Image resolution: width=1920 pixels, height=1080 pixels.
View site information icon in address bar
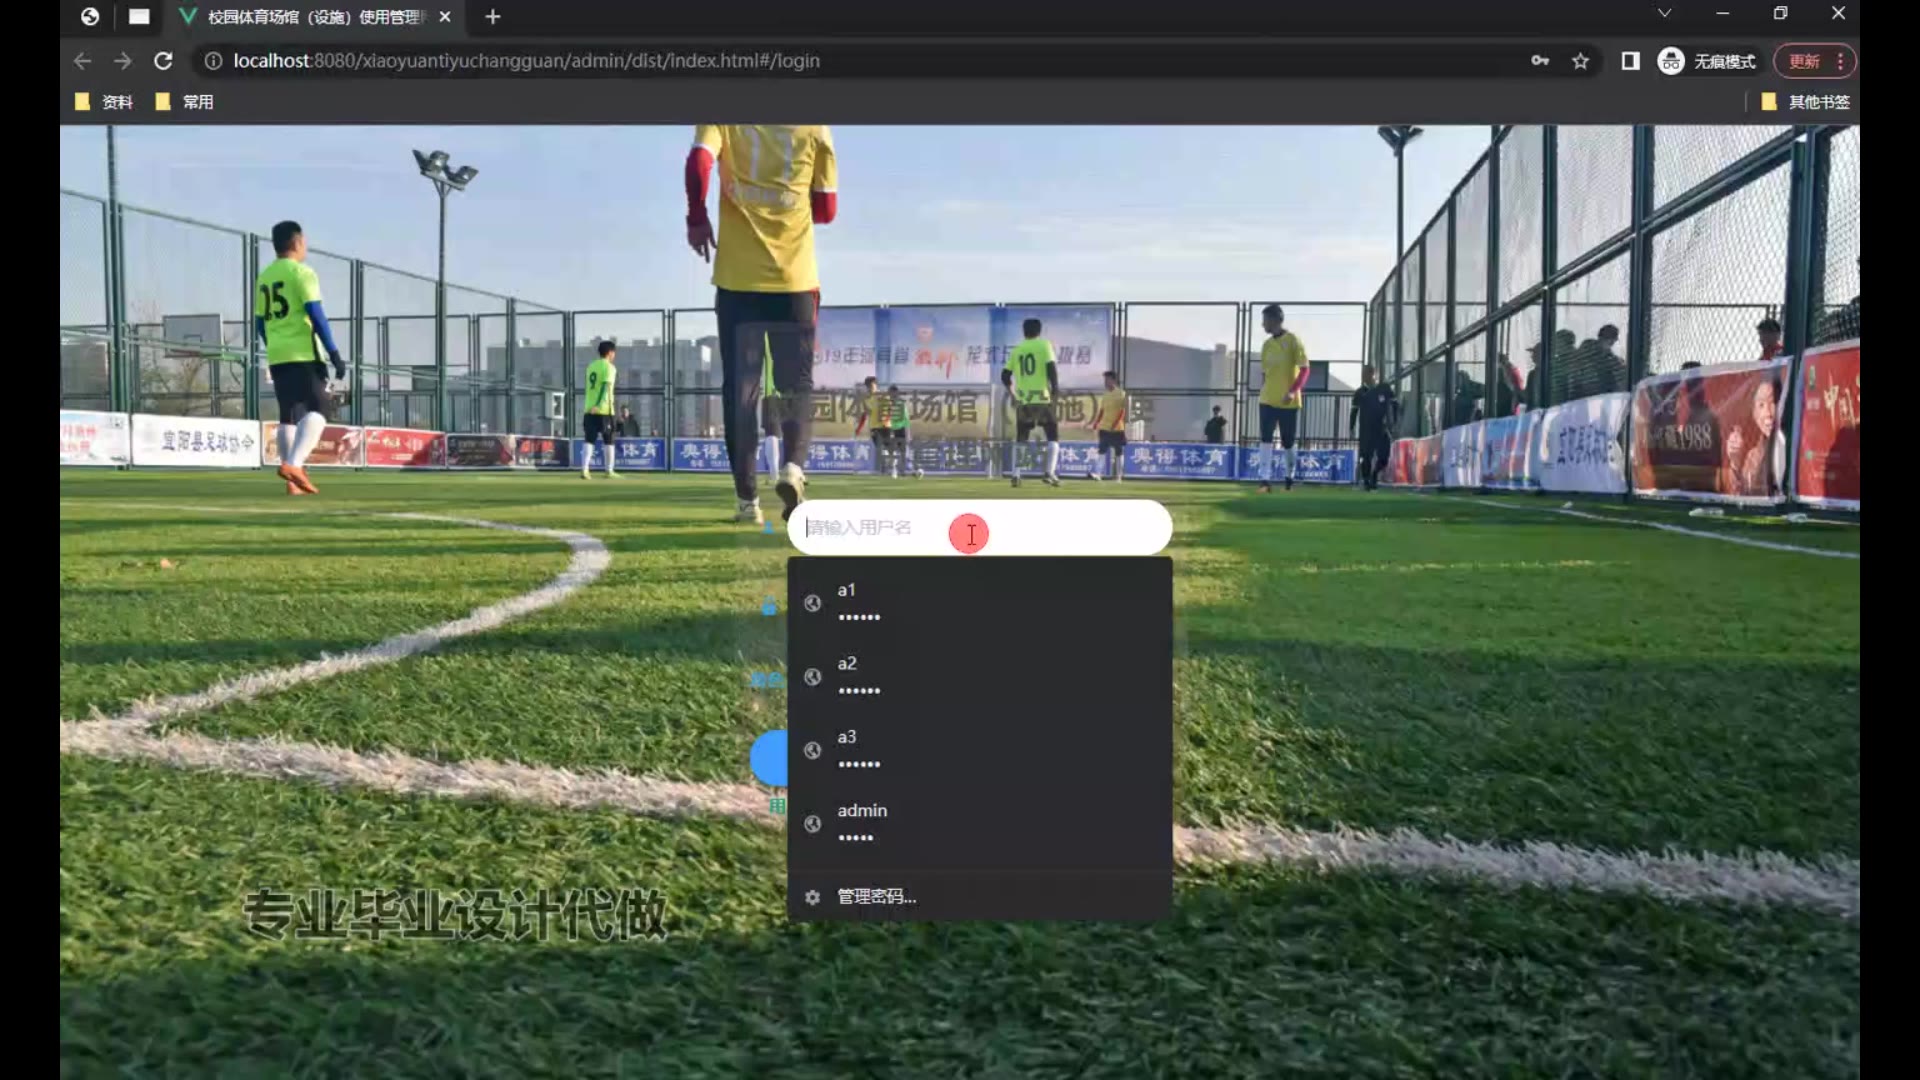point(213,61)
